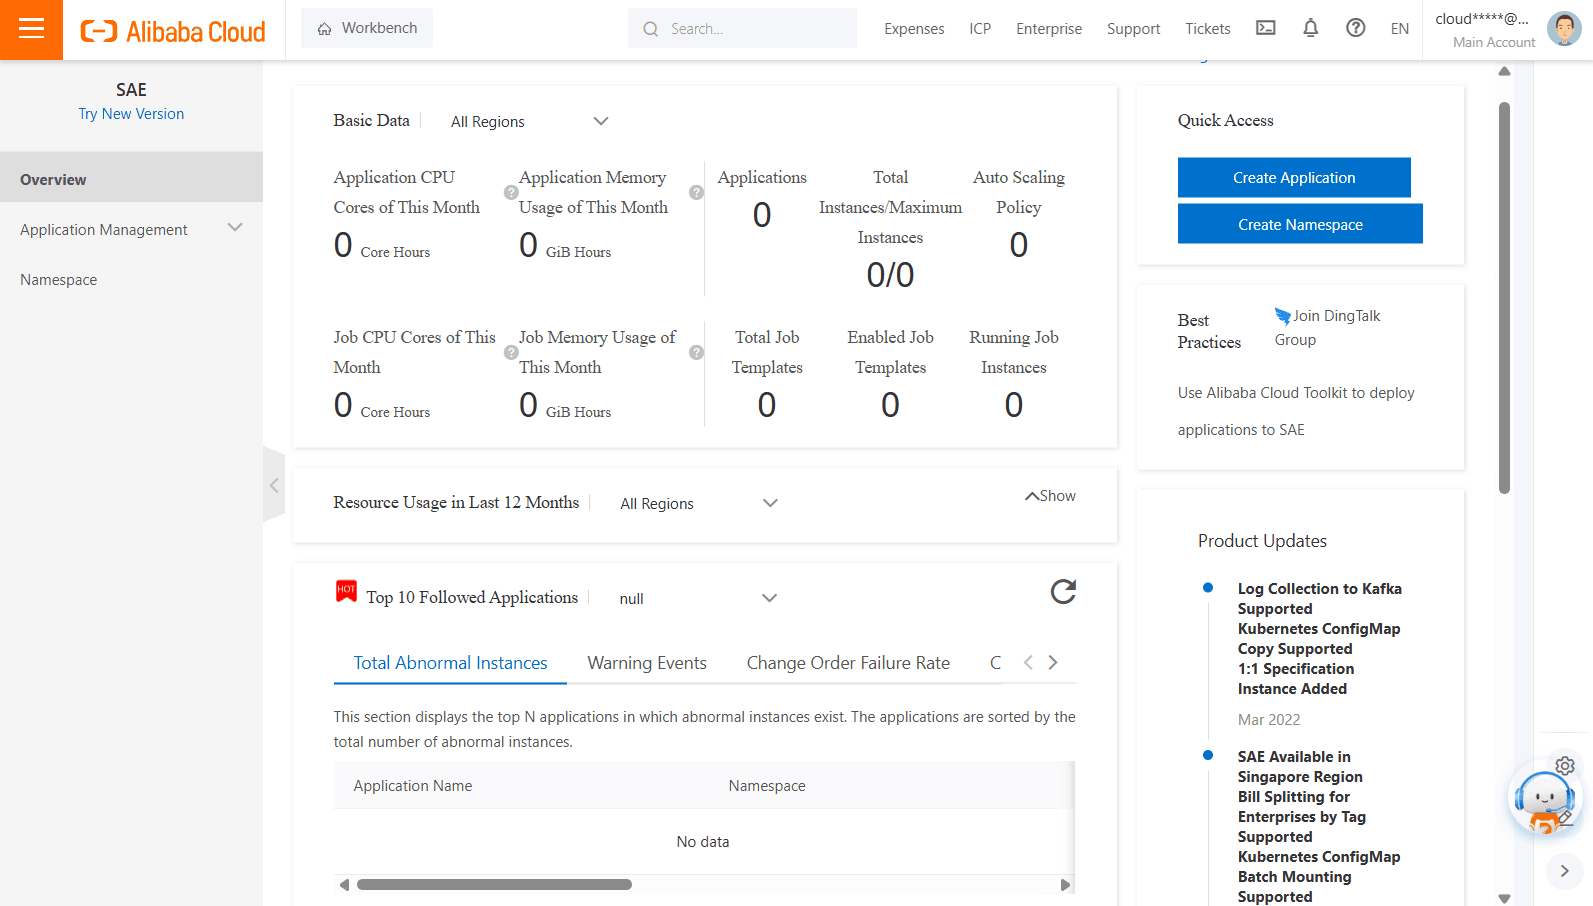Open Basic Data All Regions dropdown
Image resolution: width=1593 pixels, height=906 pixels.
click(529, 121)
